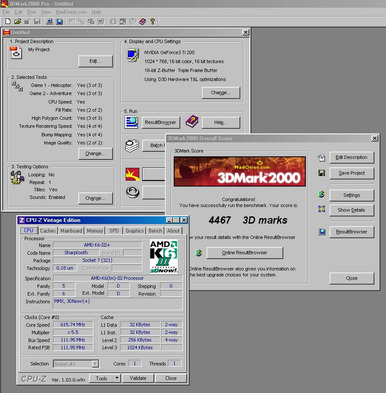Click Change... under Testing Options

coord(95,198)
